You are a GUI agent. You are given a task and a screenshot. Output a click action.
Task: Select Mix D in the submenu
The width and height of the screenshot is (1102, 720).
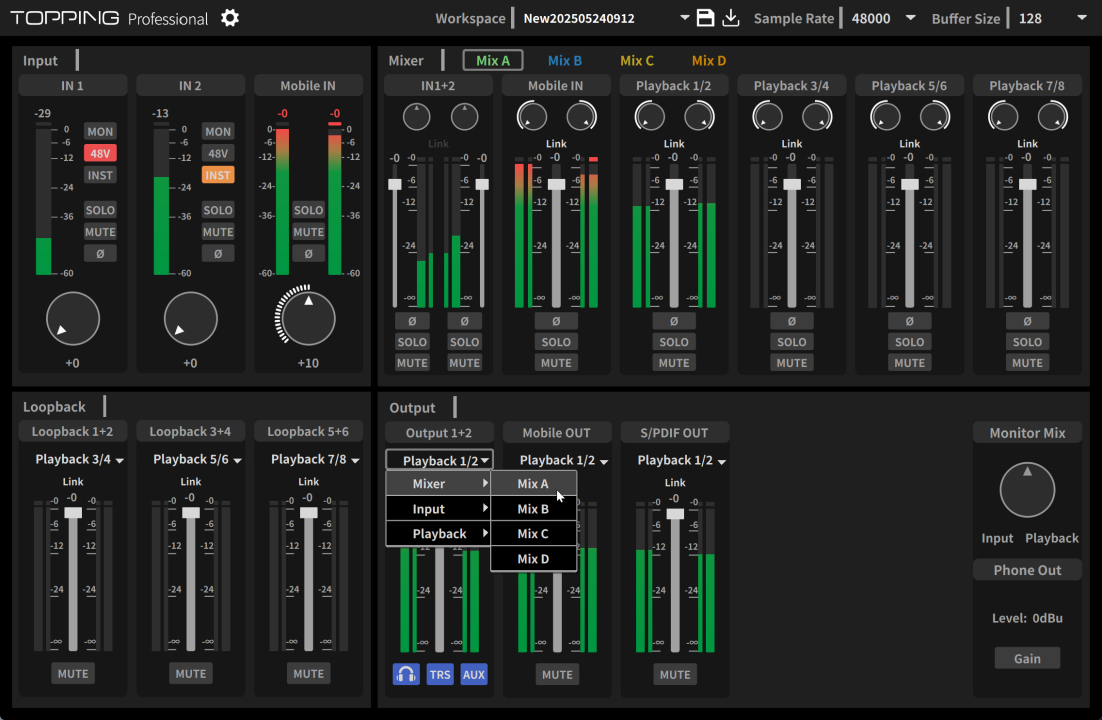tap(533, 559)
